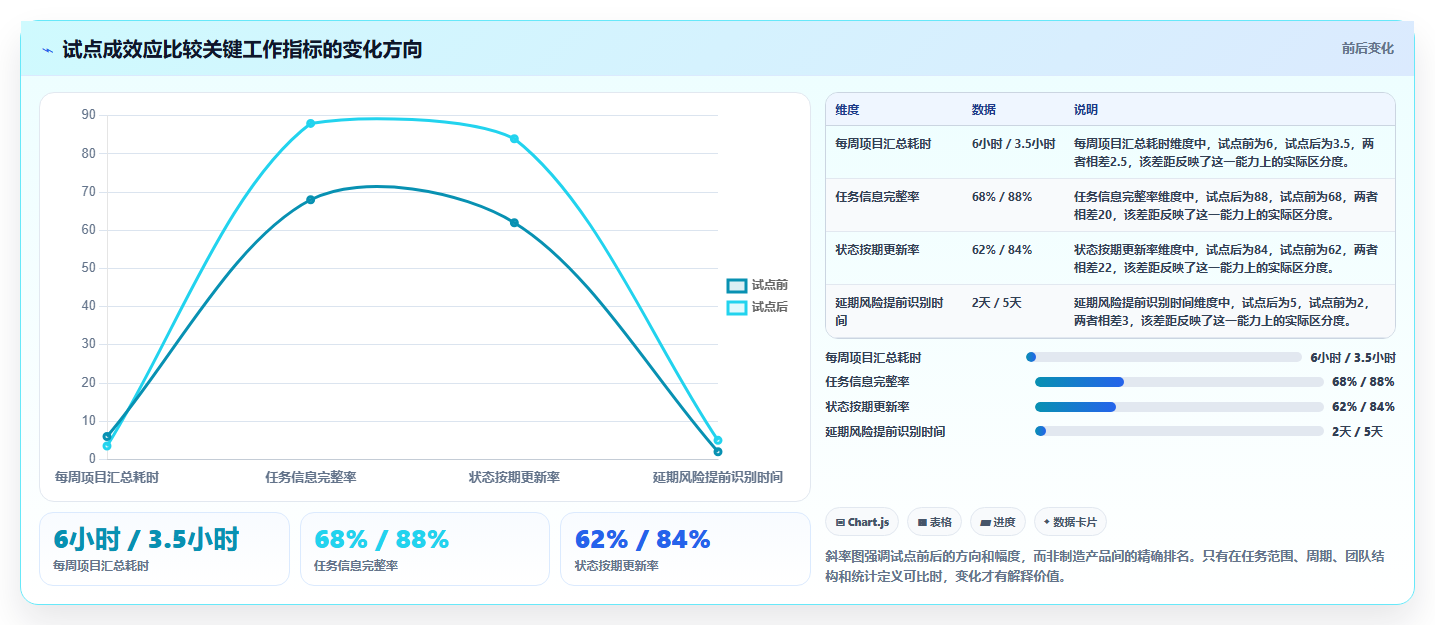Screen dimensions: 1435x625
Task: Click the 数据 column header
Action: [x=984, y=110]
